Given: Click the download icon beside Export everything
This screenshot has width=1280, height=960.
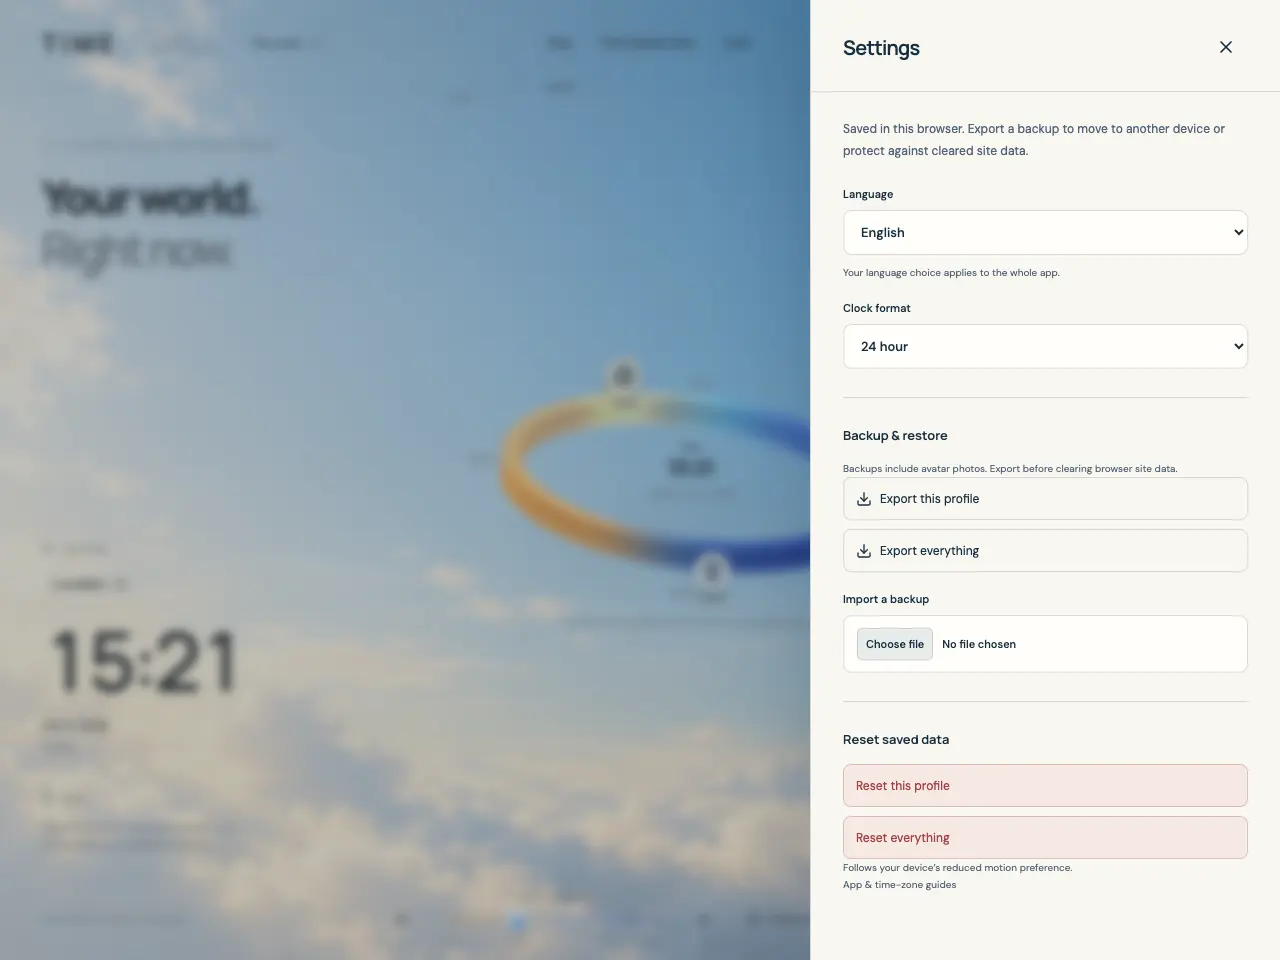Looking at the screenshot, I should click(x=864, y=551).
